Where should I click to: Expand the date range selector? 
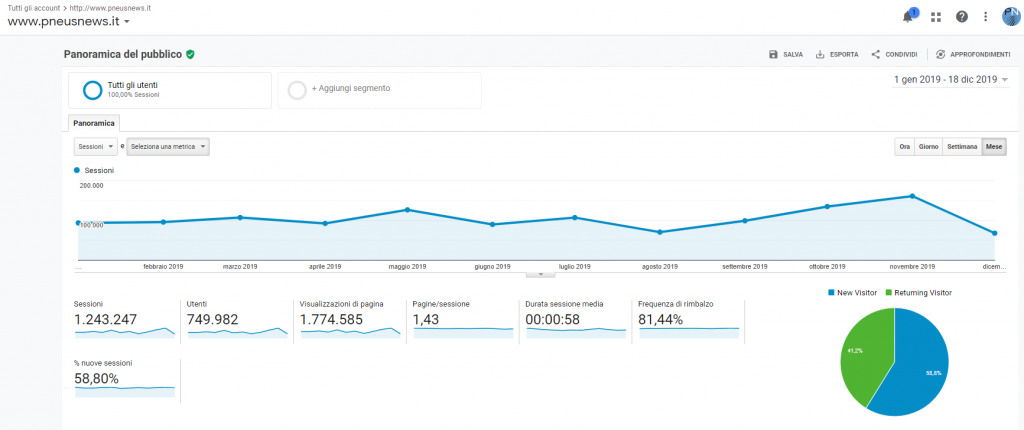click(950, 79)
